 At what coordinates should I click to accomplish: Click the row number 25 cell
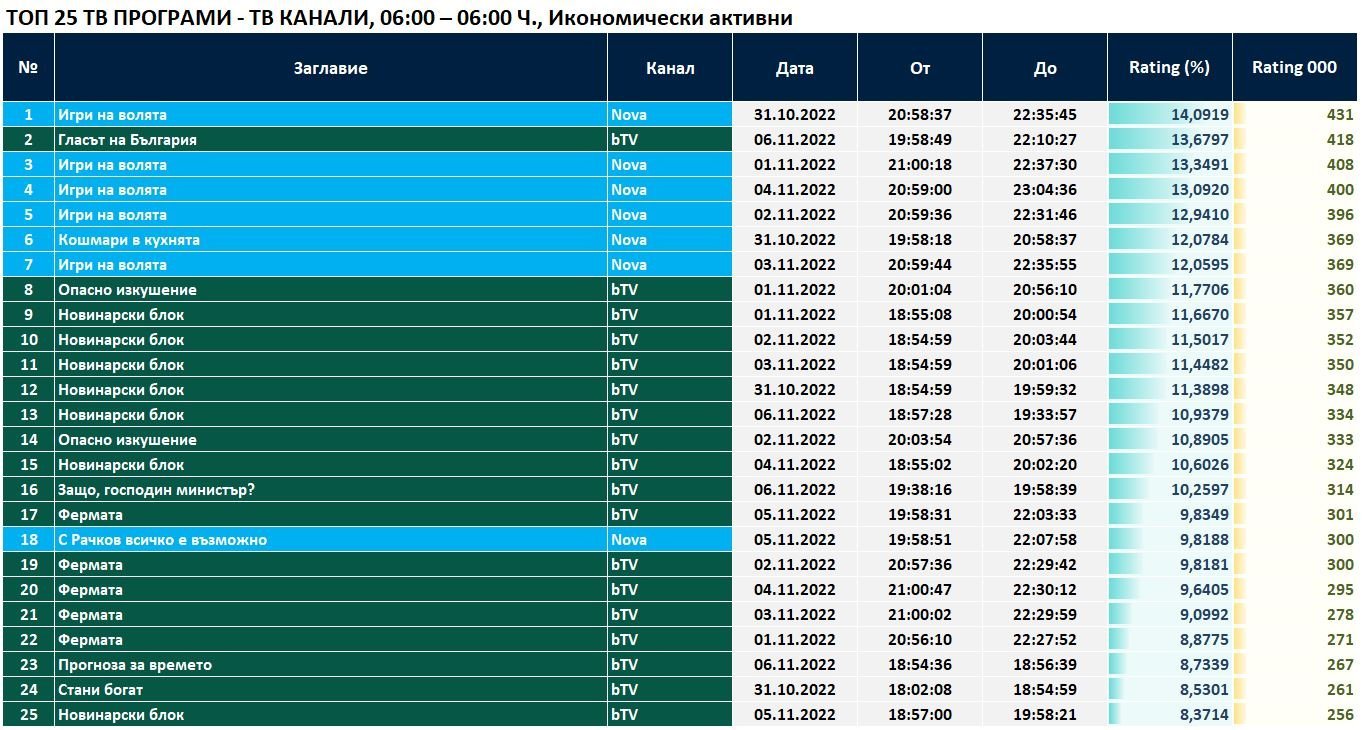28,715
